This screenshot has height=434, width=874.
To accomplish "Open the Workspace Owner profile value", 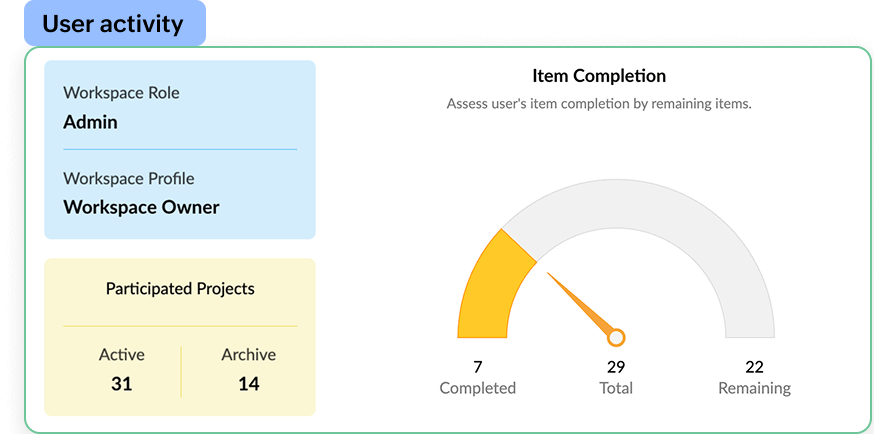I will pos(141,208).
